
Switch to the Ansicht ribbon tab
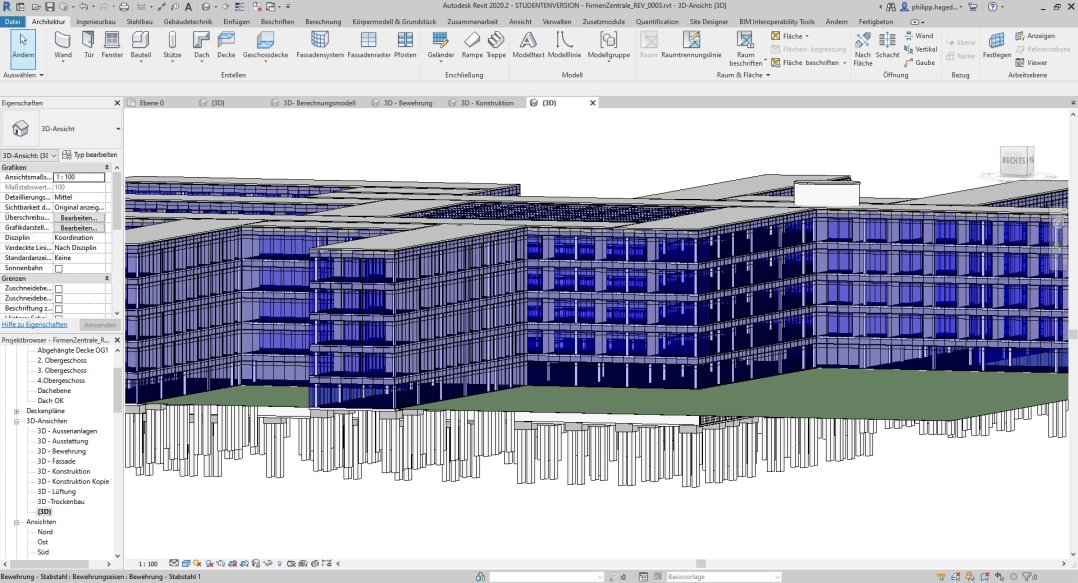pyautogui.click(x=520, y=21)
